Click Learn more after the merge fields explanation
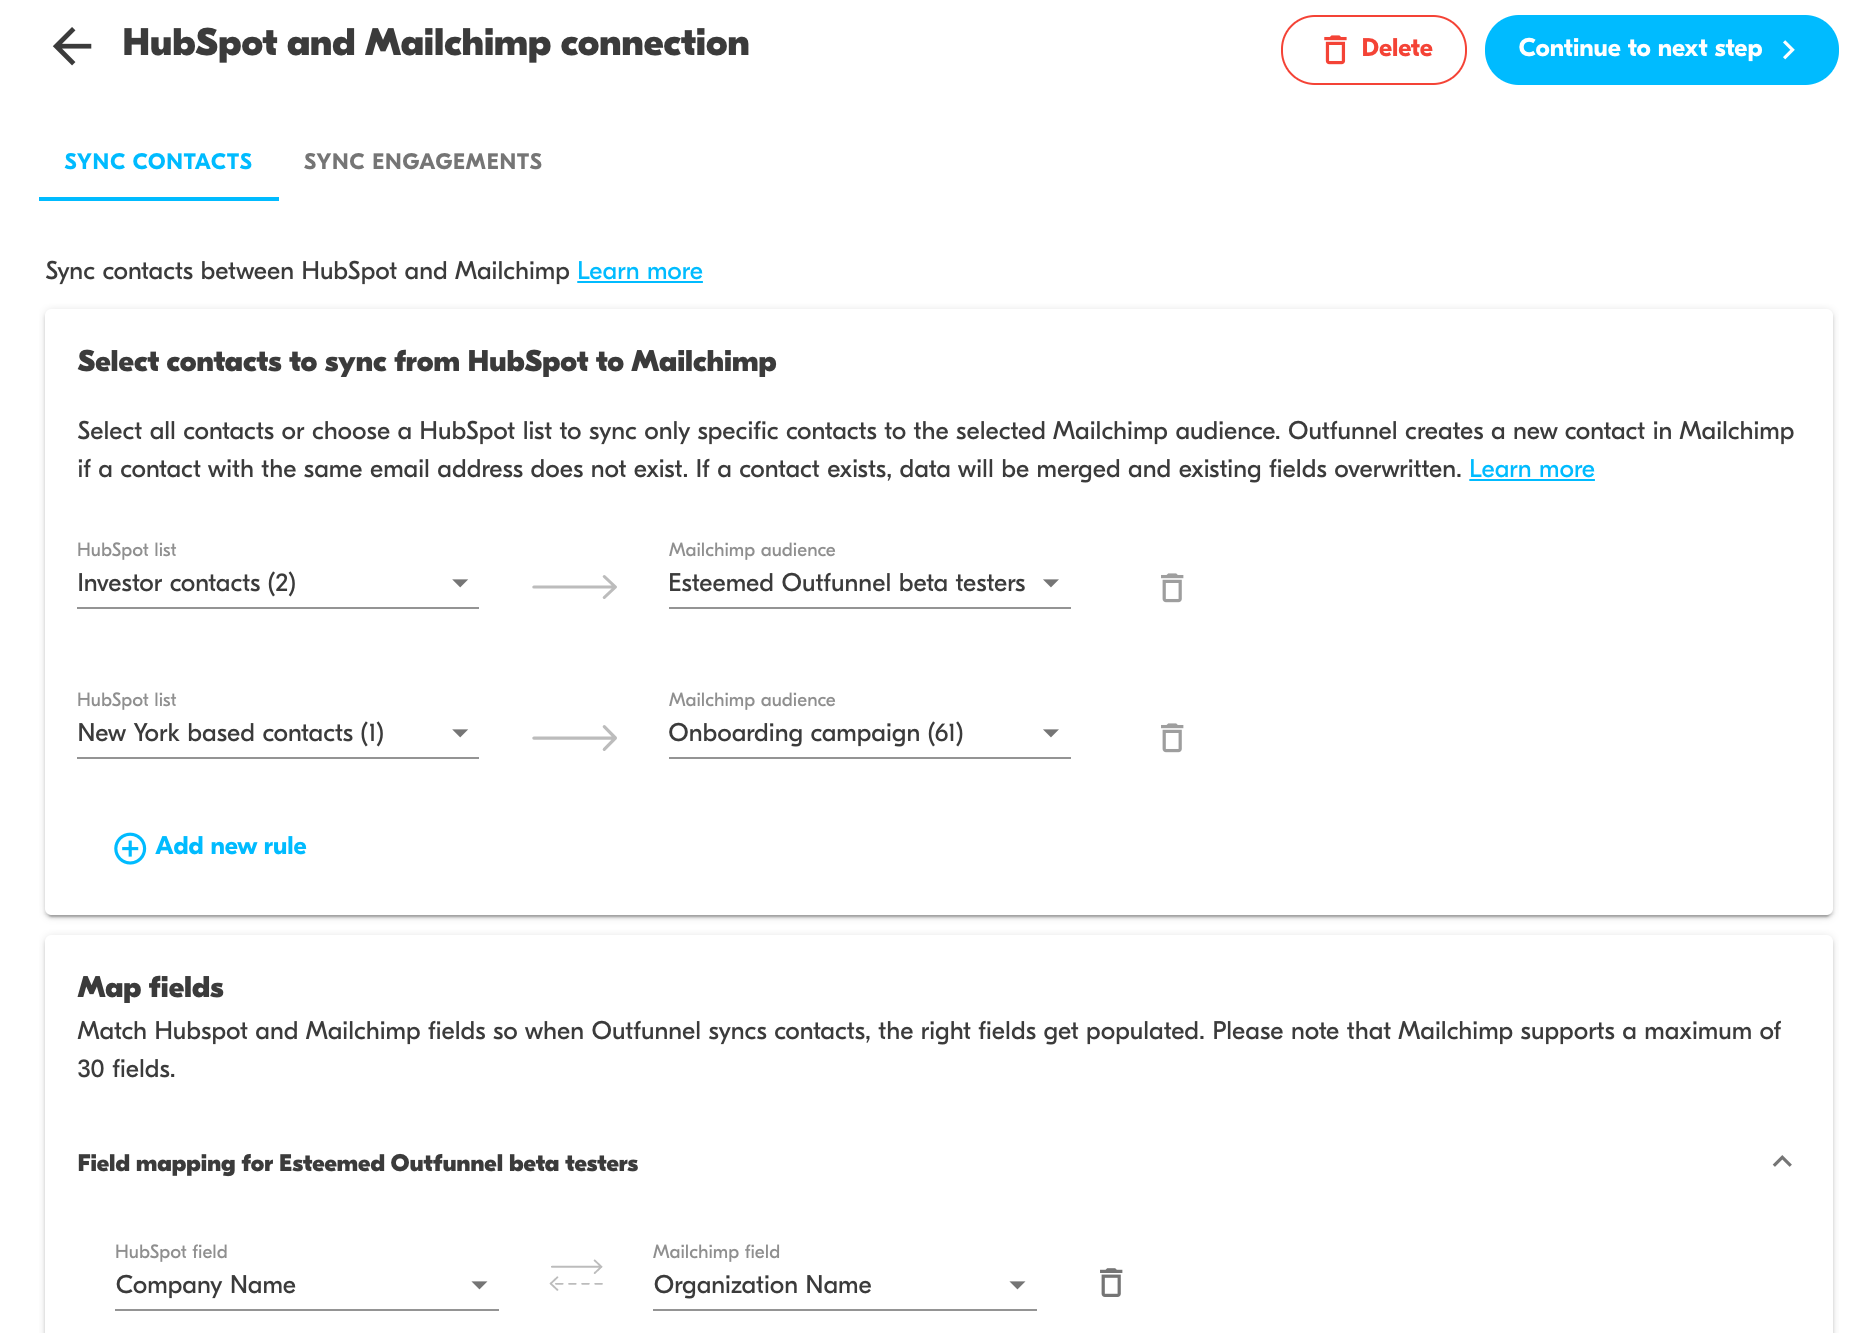 [1531, 469]
